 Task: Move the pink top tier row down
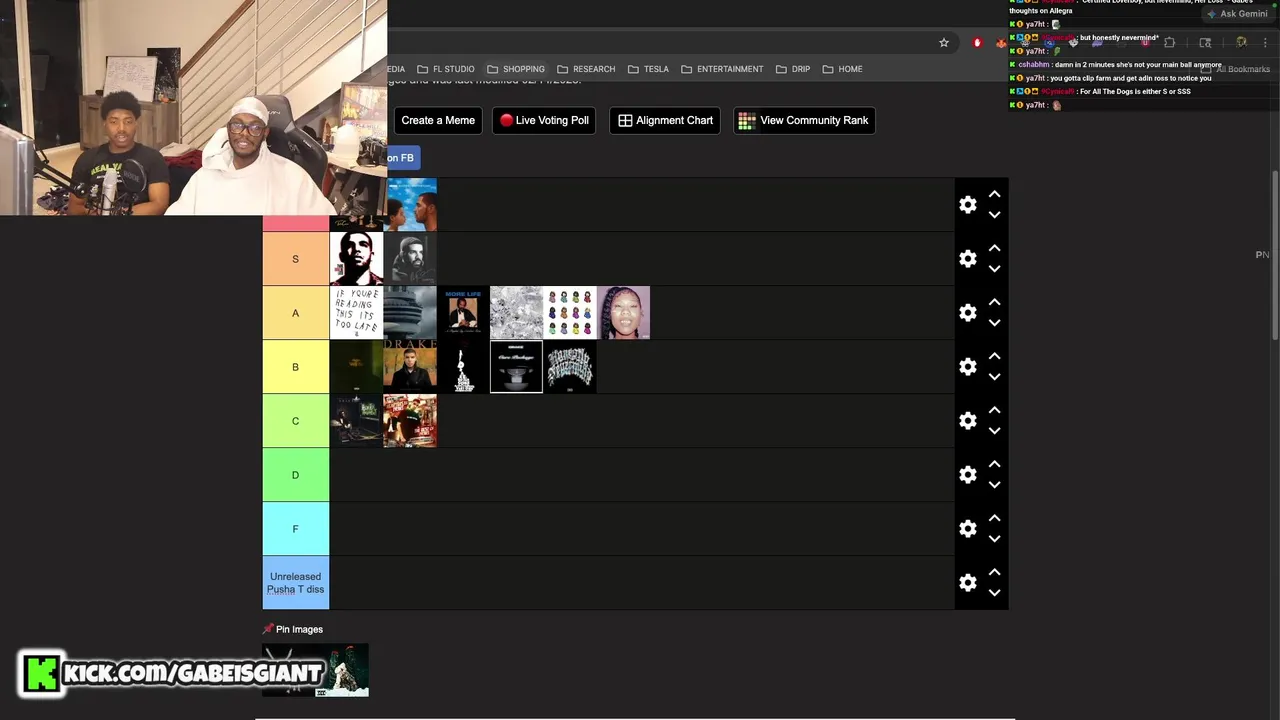[995, 215]
